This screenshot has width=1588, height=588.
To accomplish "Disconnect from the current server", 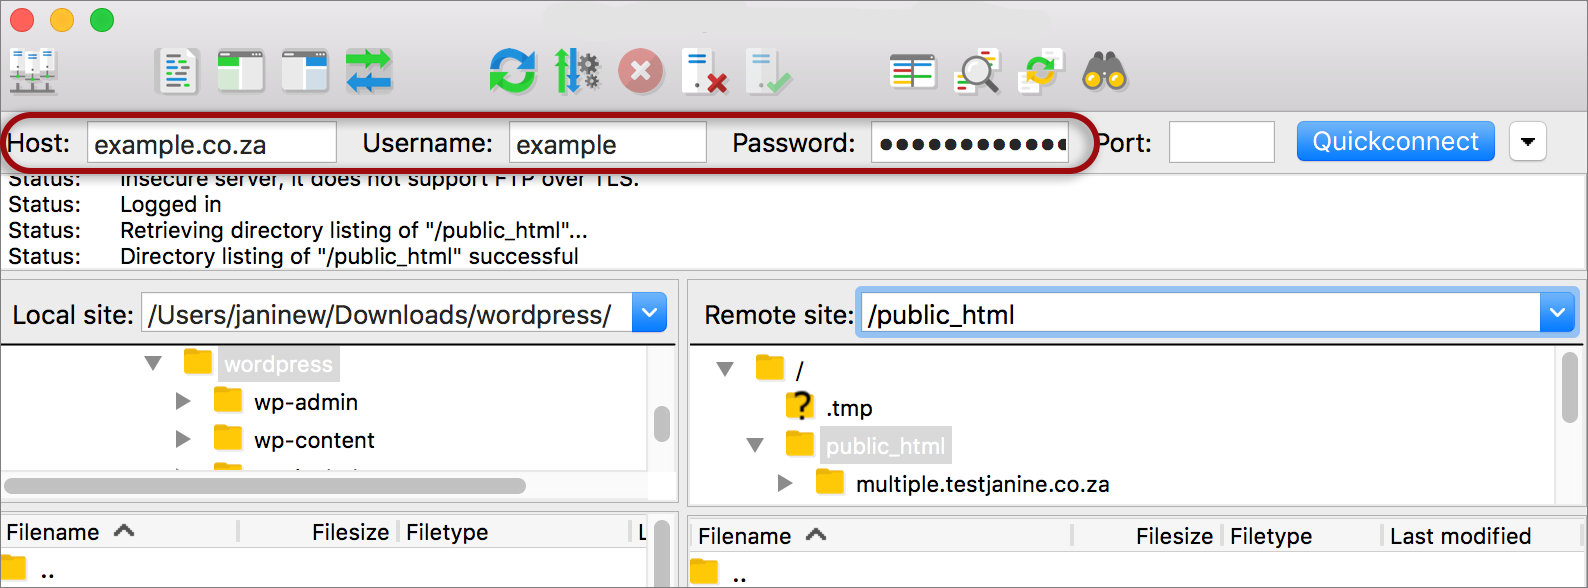I will click(704, 72).
